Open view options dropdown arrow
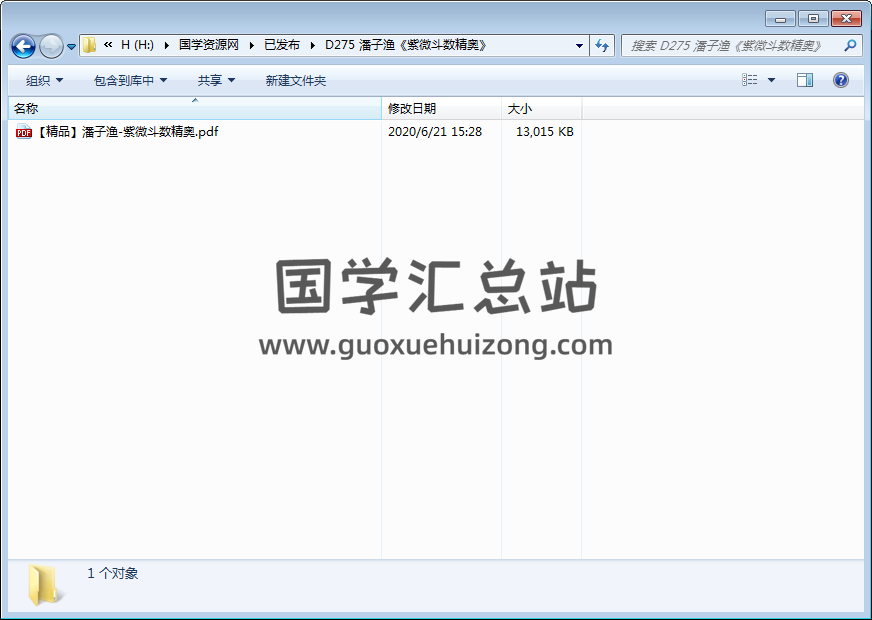872x620 pixels. coord(771,80)
